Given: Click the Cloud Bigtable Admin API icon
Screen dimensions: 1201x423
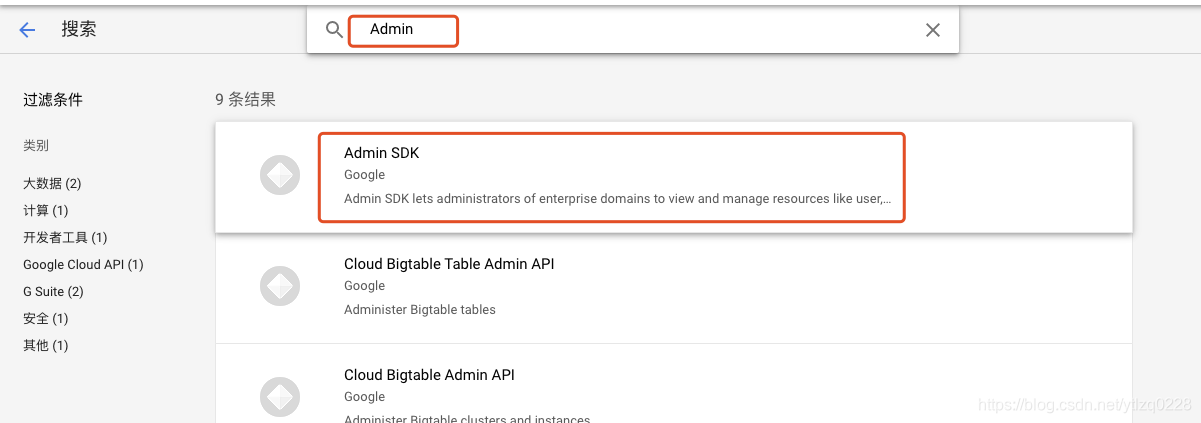Looking at the screenshot, I should point(280,397).
